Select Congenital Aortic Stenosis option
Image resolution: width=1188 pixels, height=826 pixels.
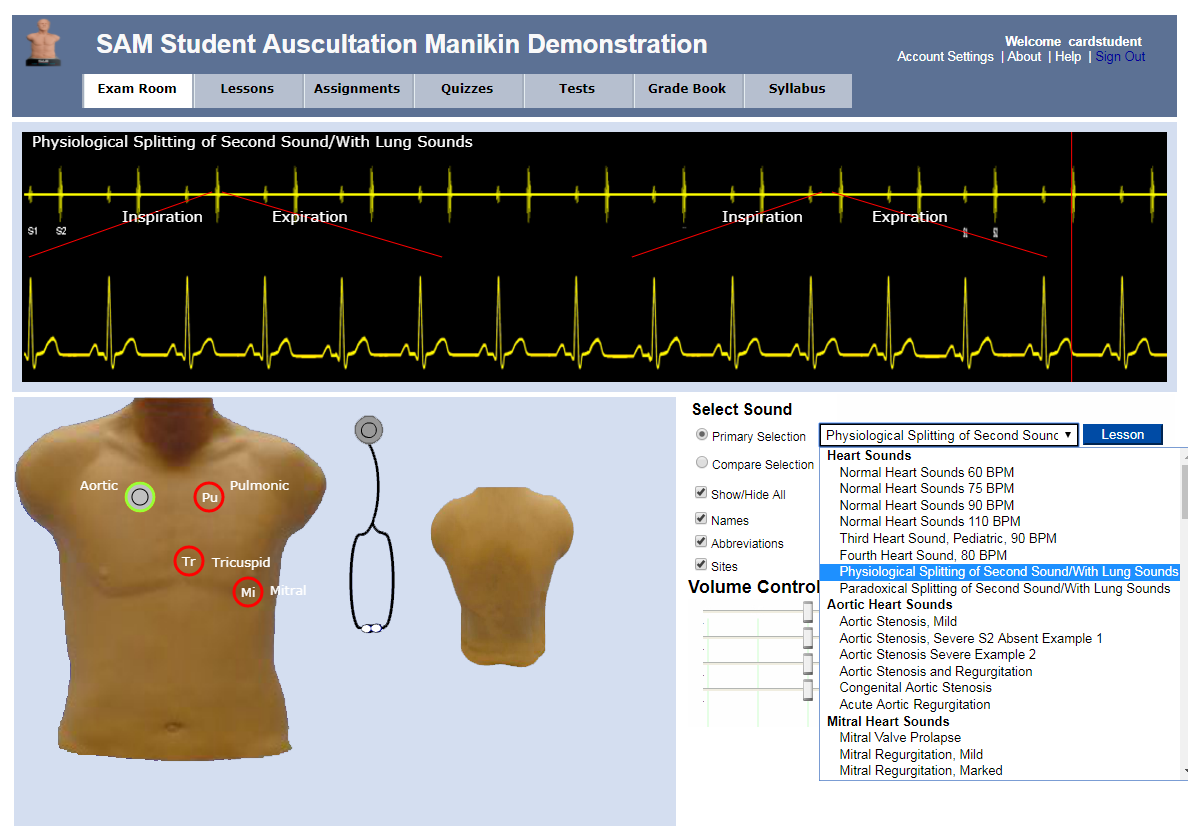click(915, 687)
